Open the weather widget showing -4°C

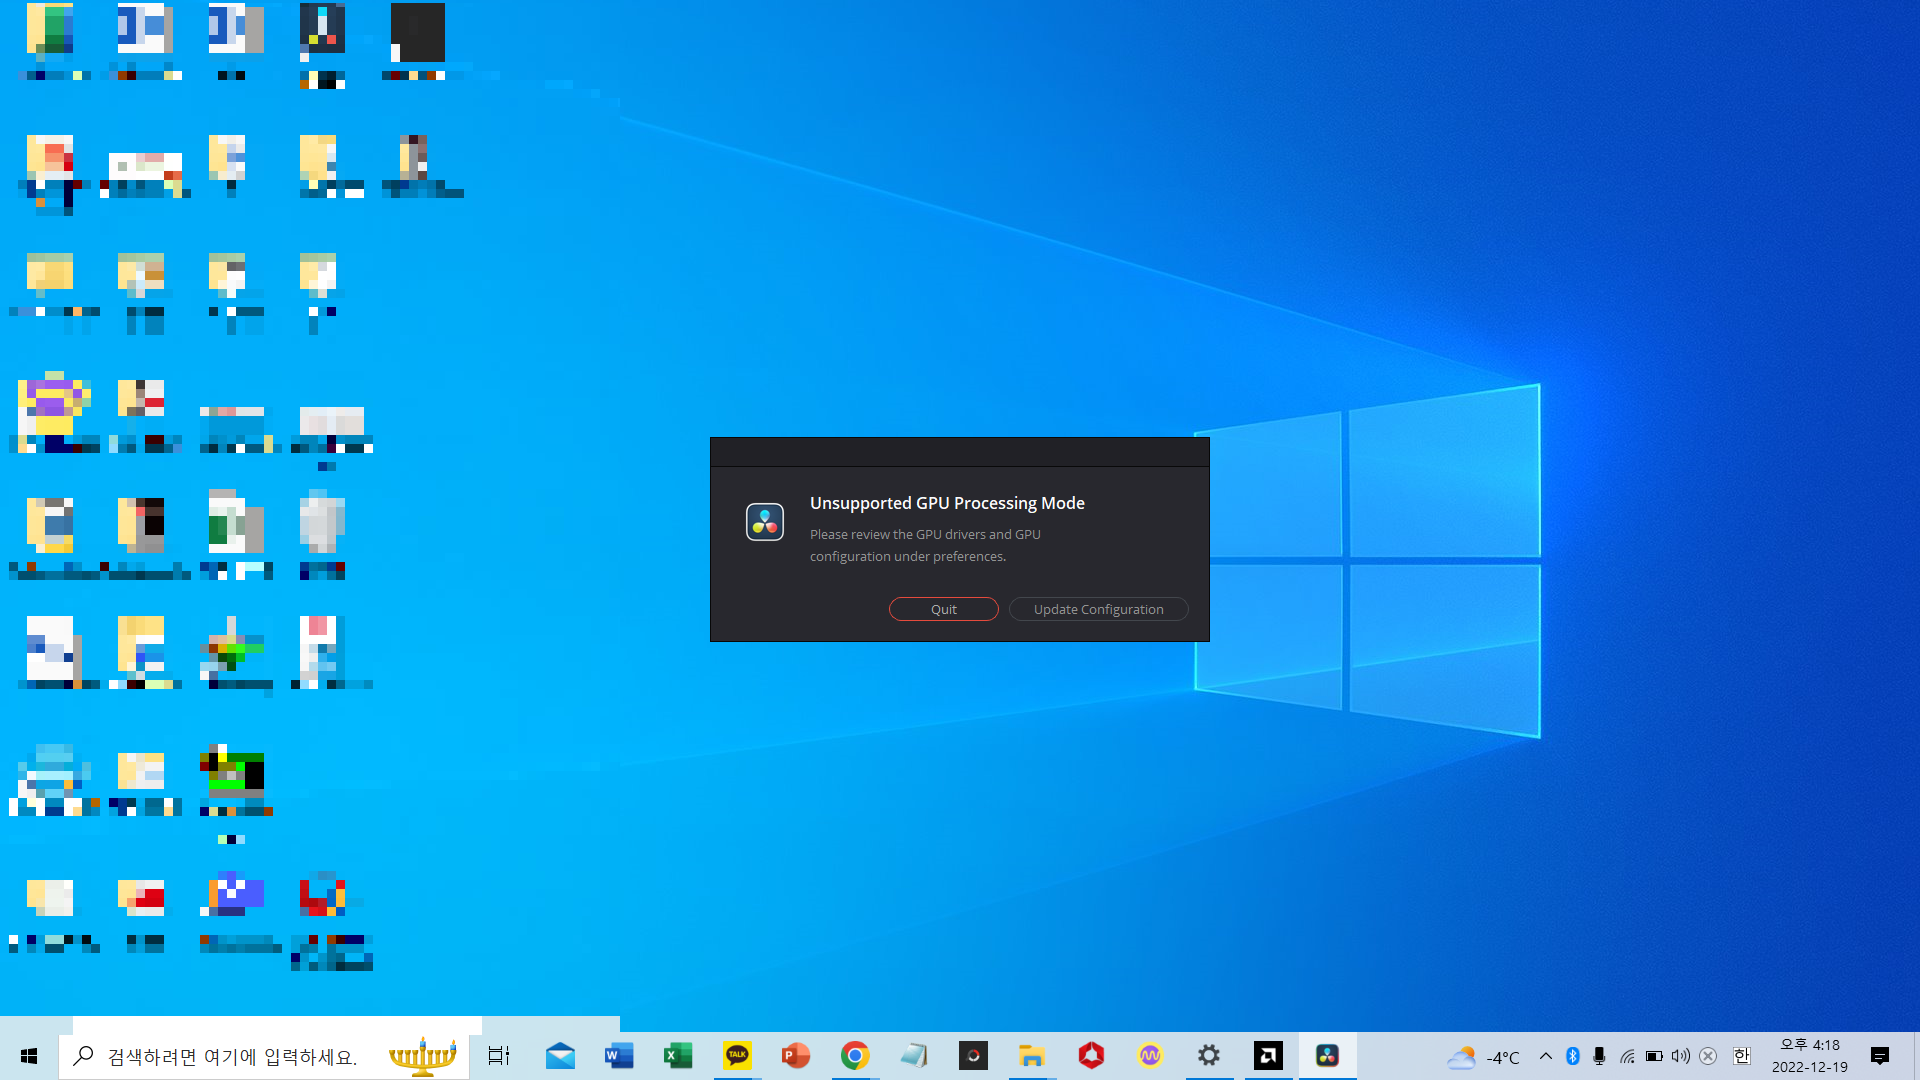pyautogui.click(x=1483, y=1057)
